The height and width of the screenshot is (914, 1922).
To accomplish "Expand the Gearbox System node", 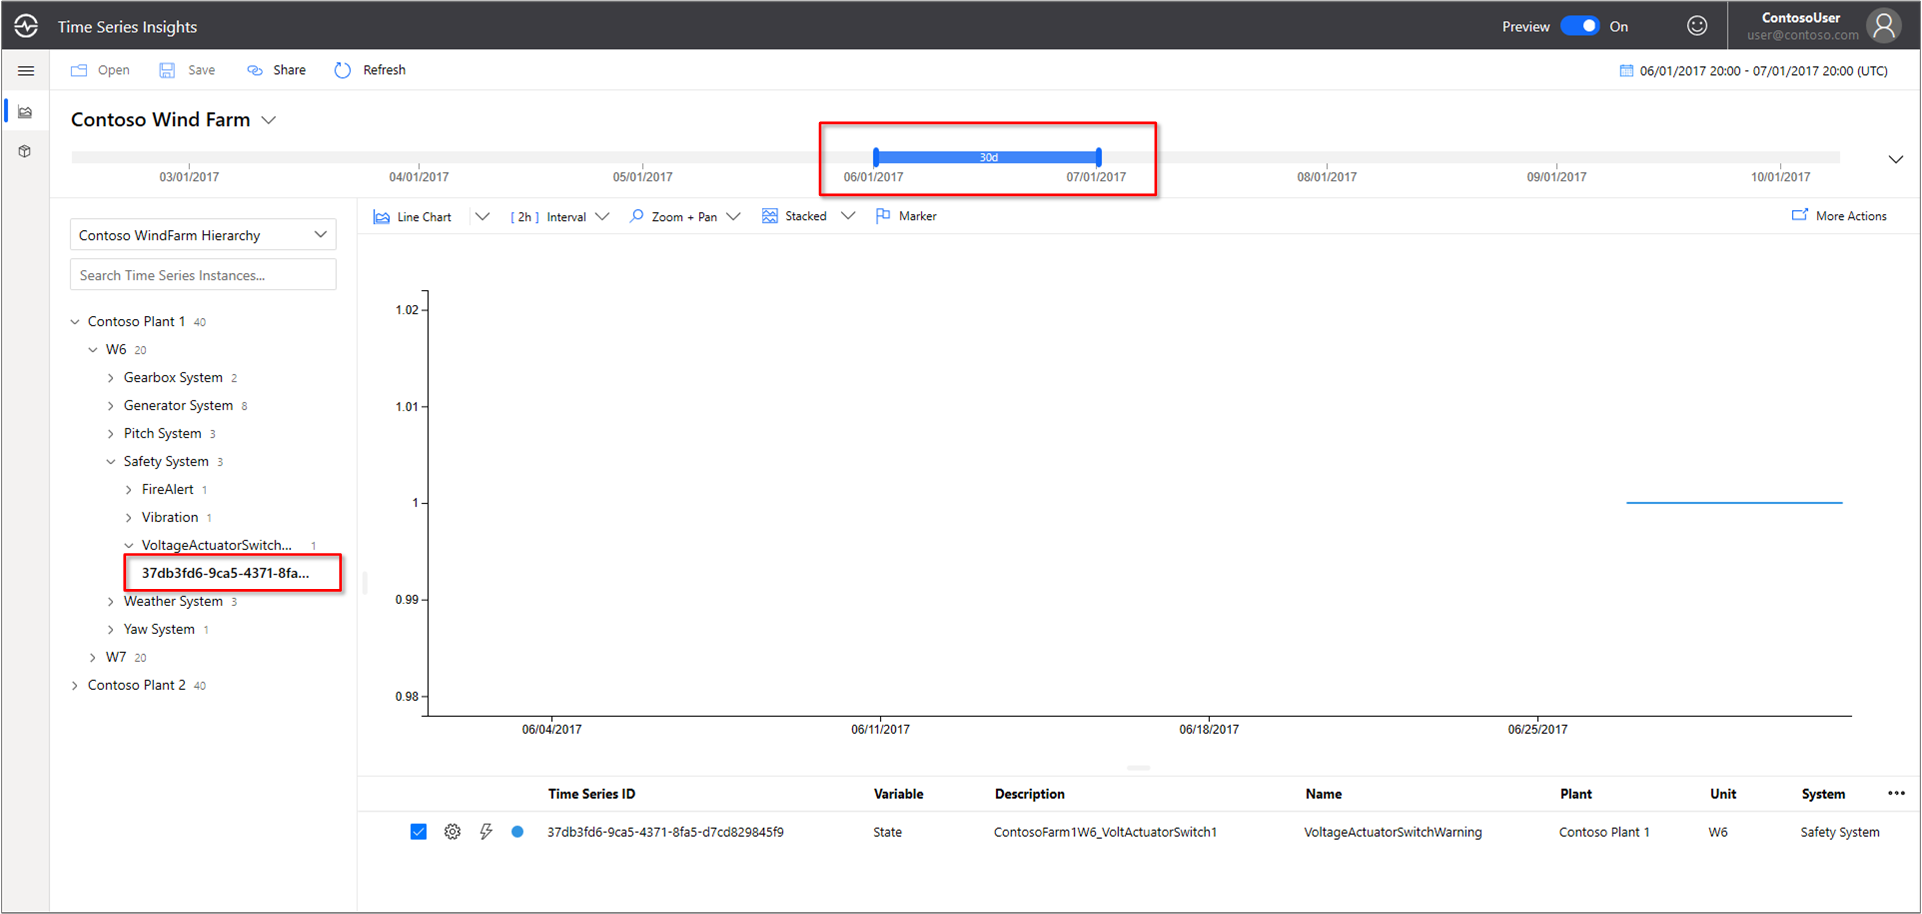I will click(111, 377).
